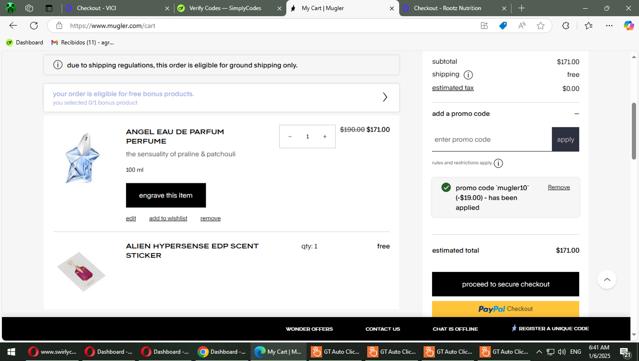Open Opera www.swirlyc taskbar item
Screen dimensions: 639x361
click(x=53, y=352)
